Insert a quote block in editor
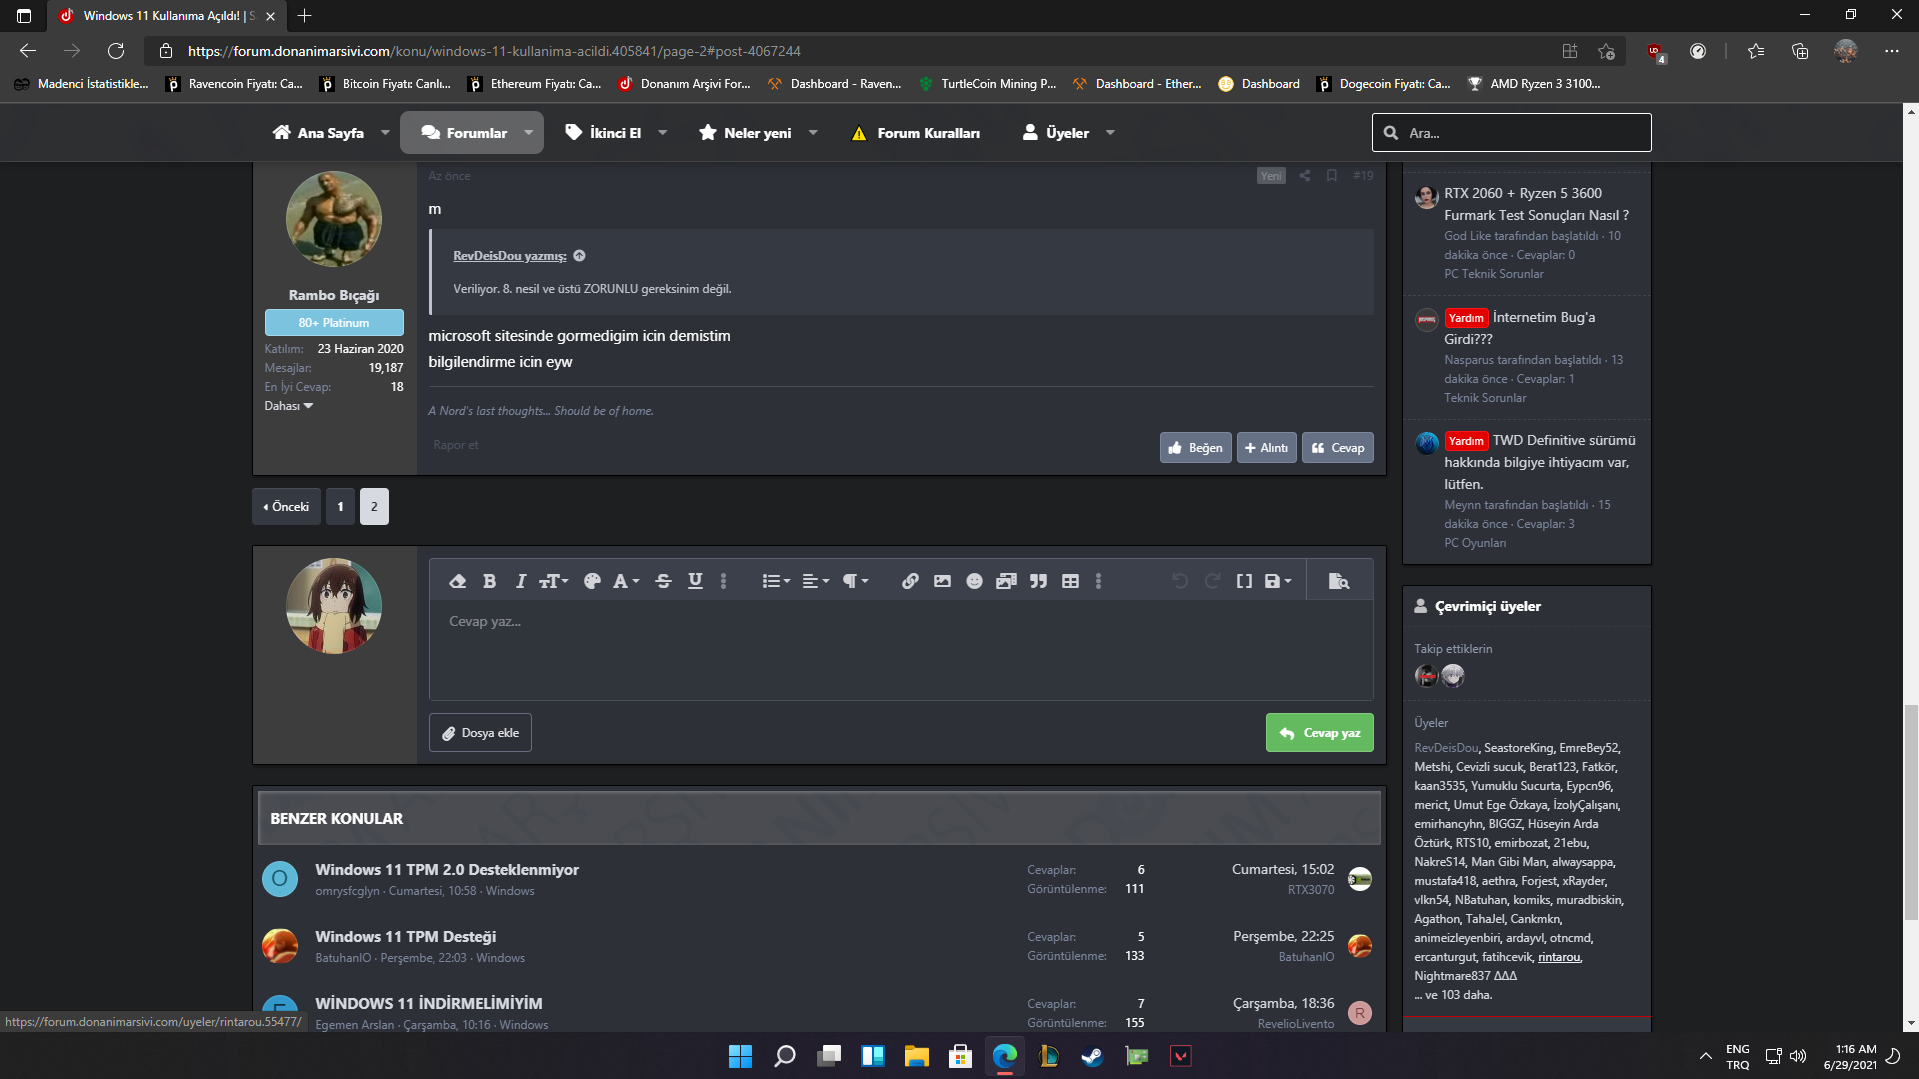Viewport: 1919px width, 1079px height. 1038,581
